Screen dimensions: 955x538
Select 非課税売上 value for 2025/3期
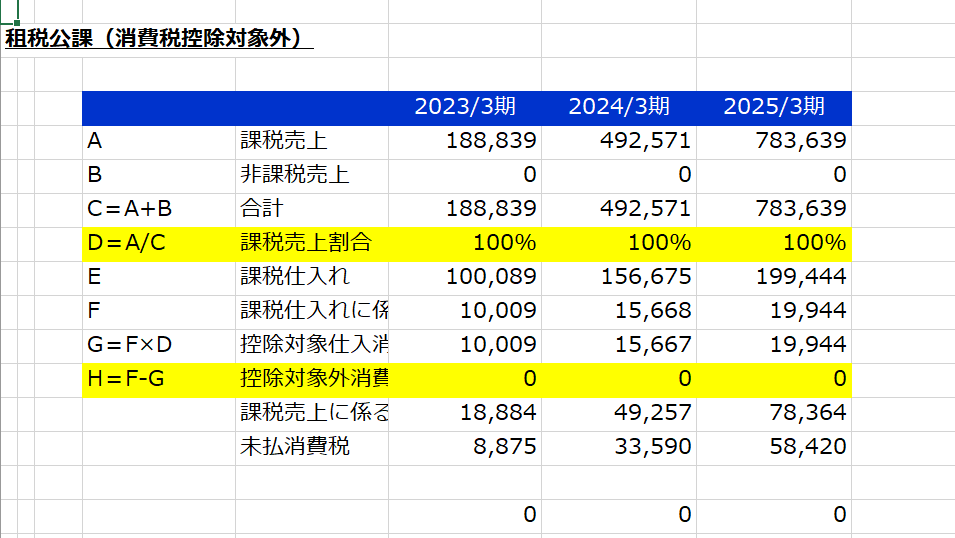click(774, 175)
